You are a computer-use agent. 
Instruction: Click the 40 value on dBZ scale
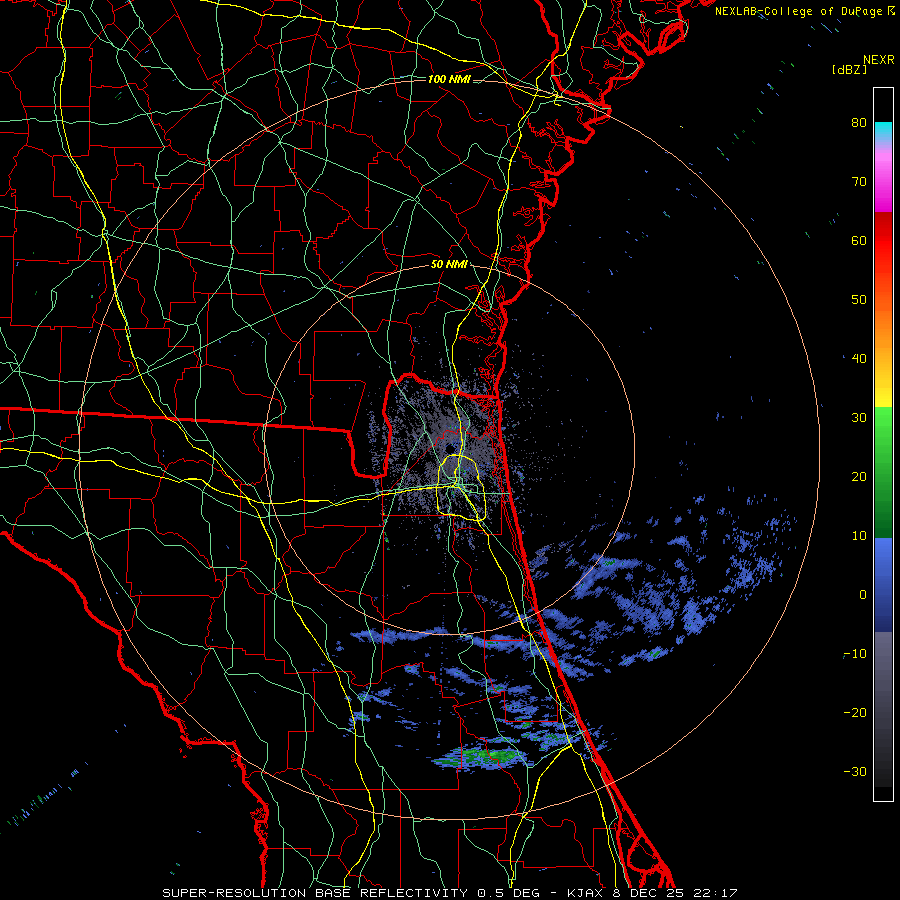tap(859, 359)
